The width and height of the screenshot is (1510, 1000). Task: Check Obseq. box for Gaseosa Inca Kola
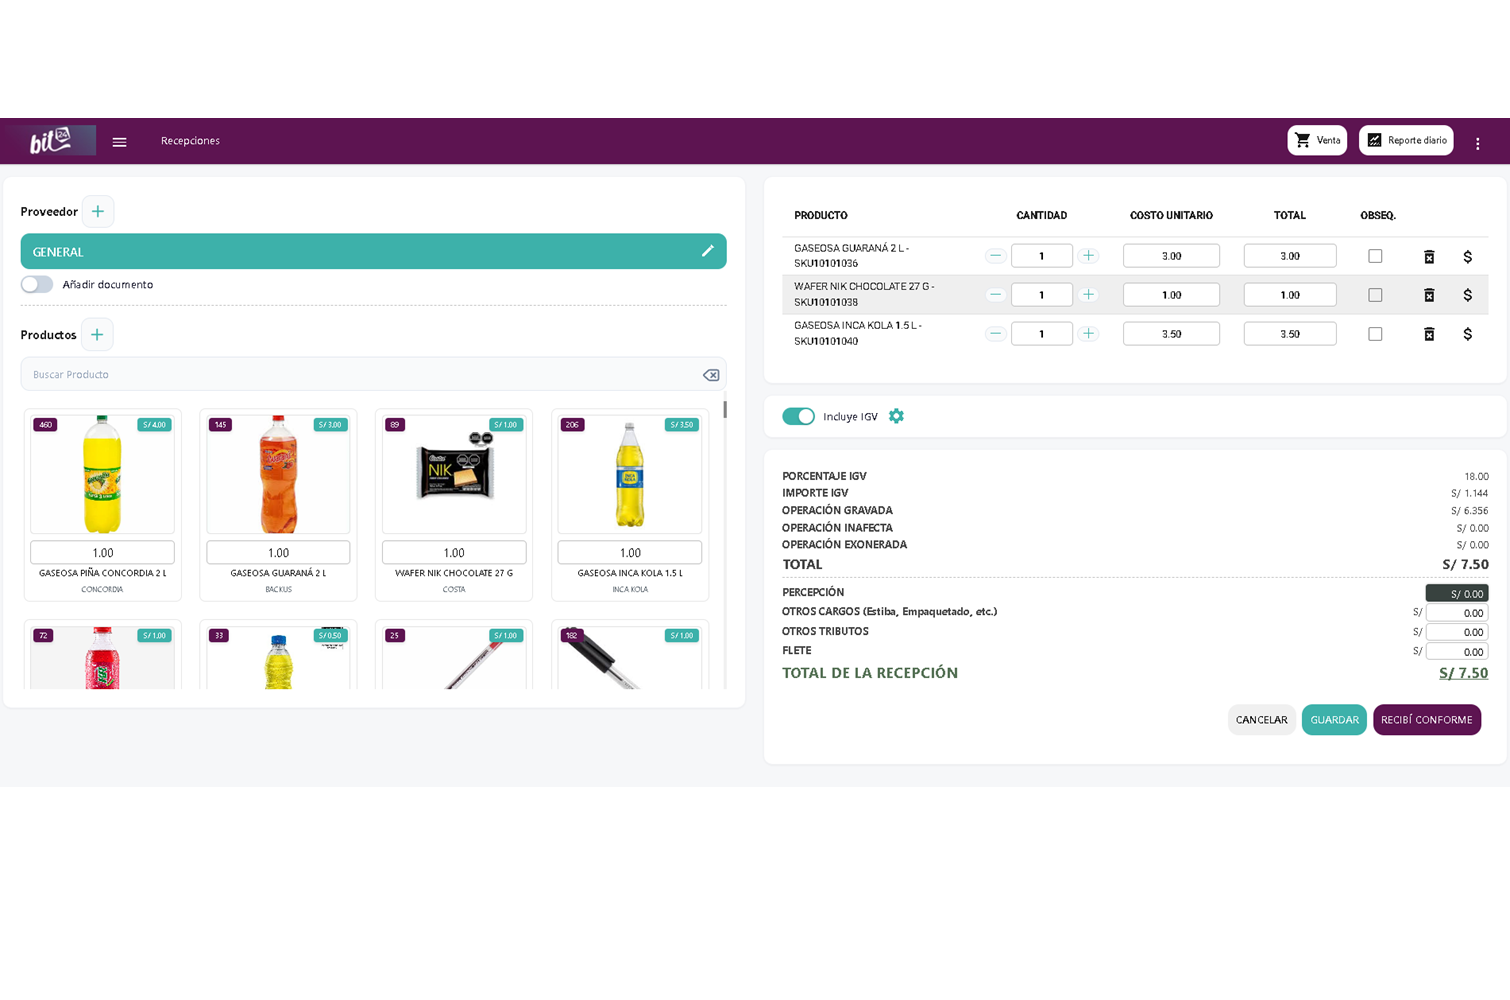pyautogui.click(x=1375, y=334)
